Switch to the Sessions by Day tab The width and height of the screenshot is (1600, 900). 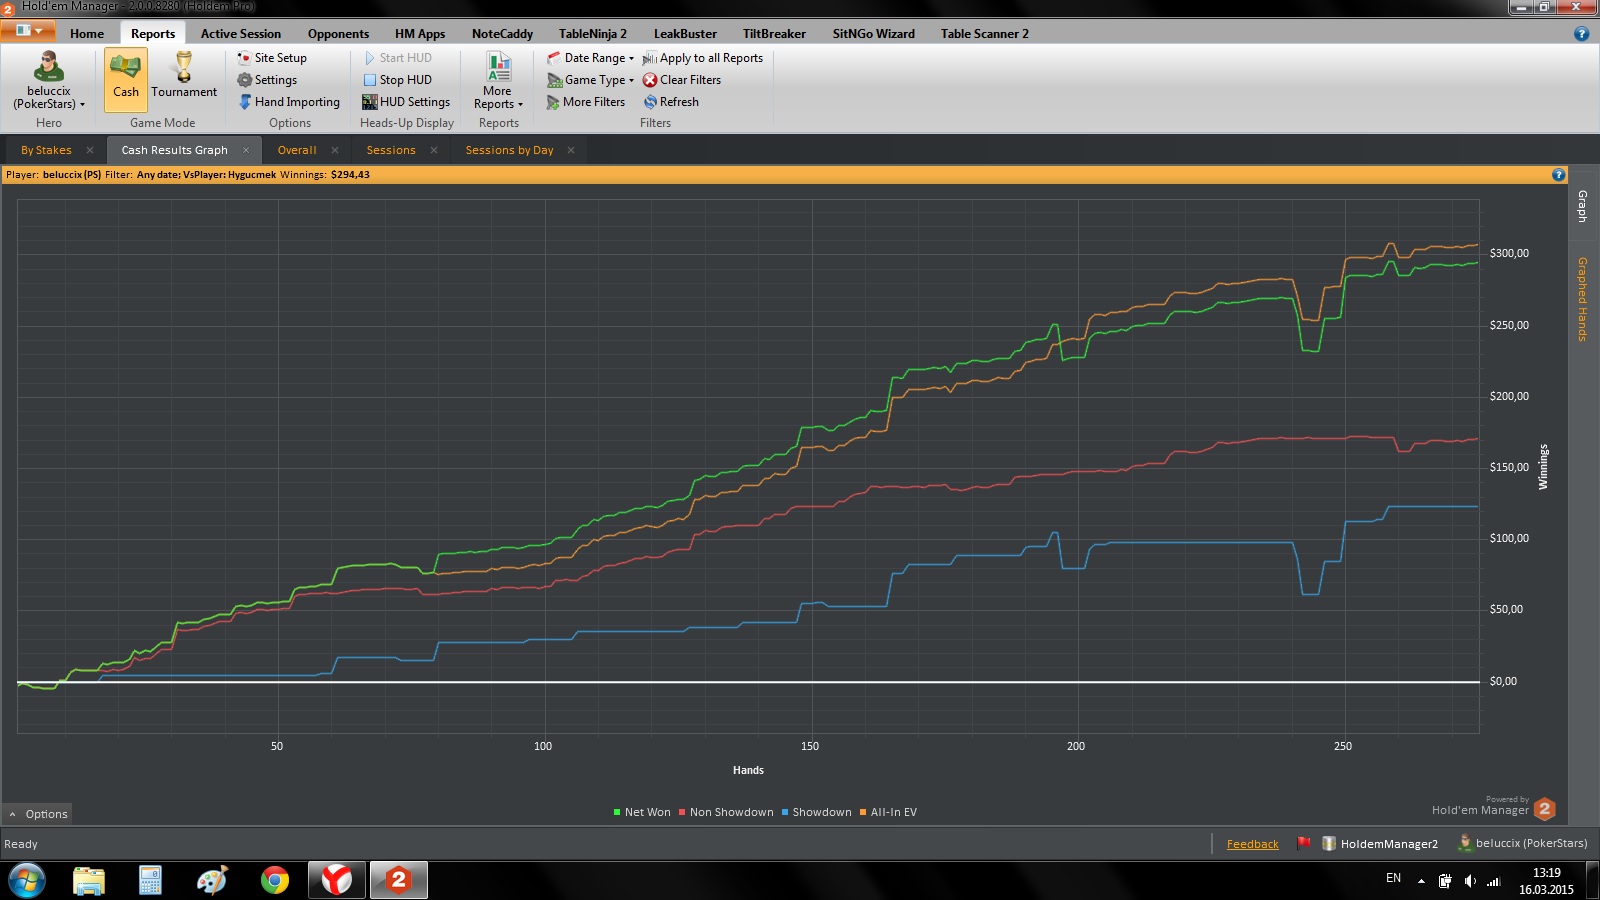(x=509, y=150)
